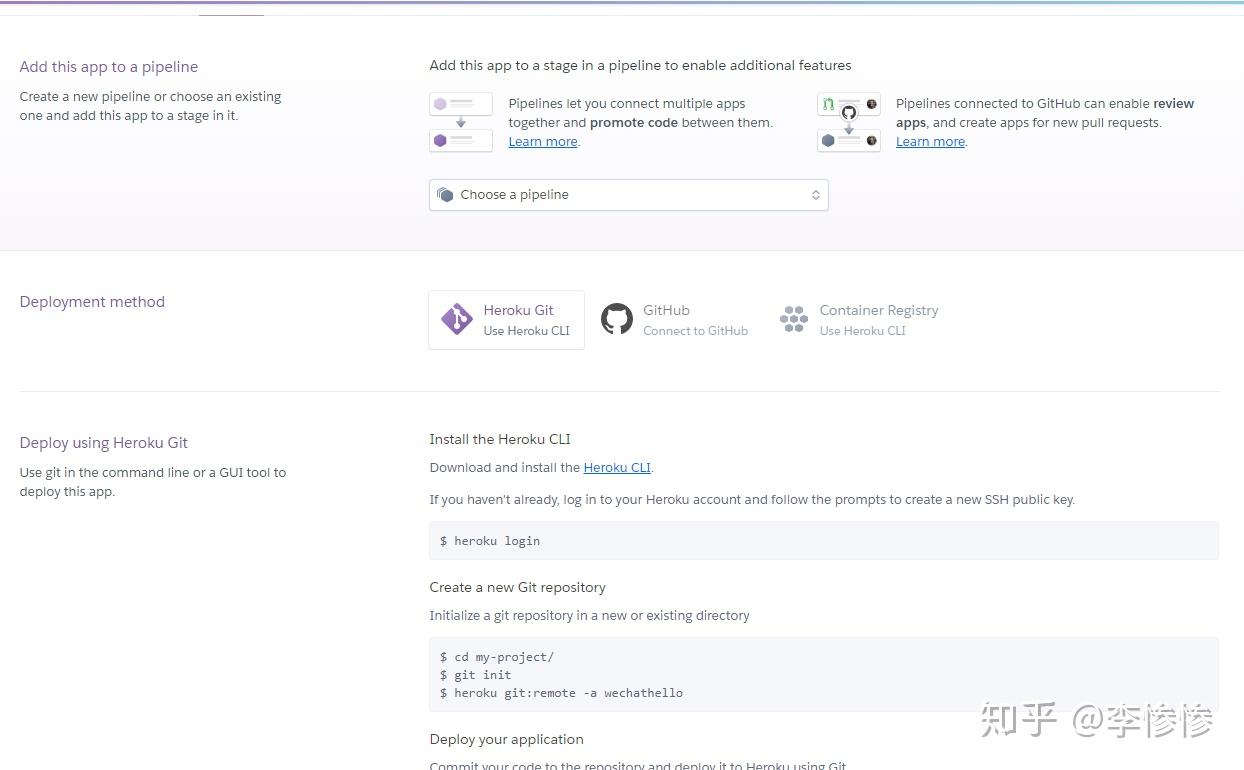The height and width of the screenshot is (770, 1244).
Task: Click the heroku login command box
Action: click(823, 541)
